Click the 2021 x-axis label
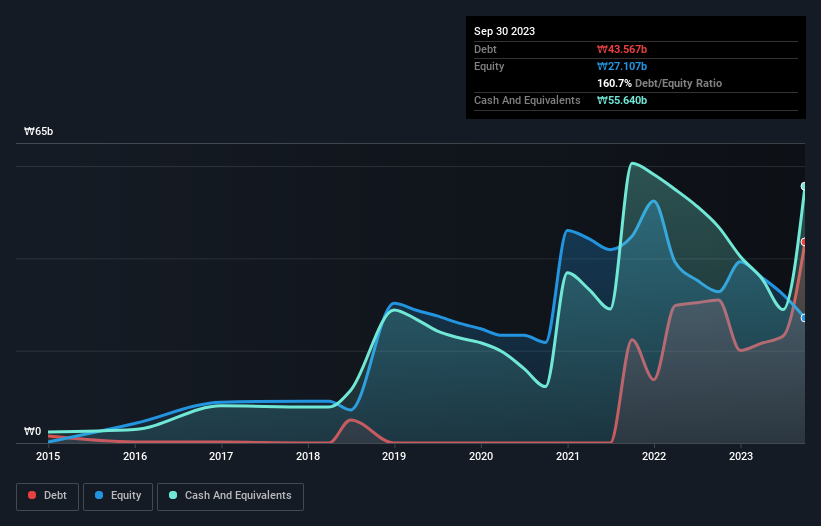 [568, 456]
